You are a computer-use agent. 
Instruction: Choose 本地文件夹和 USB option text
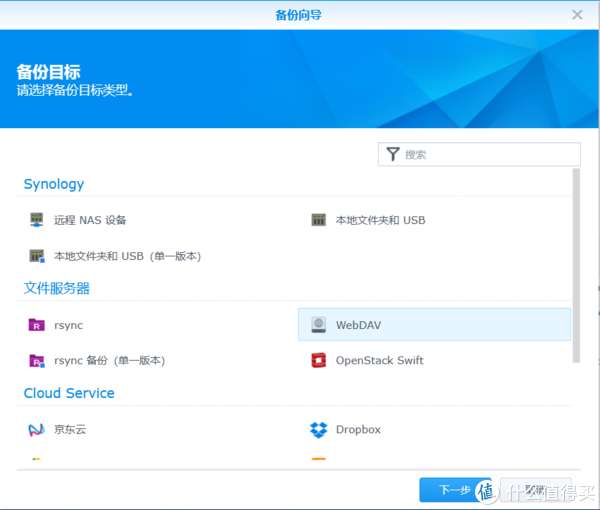pos(380,220)
